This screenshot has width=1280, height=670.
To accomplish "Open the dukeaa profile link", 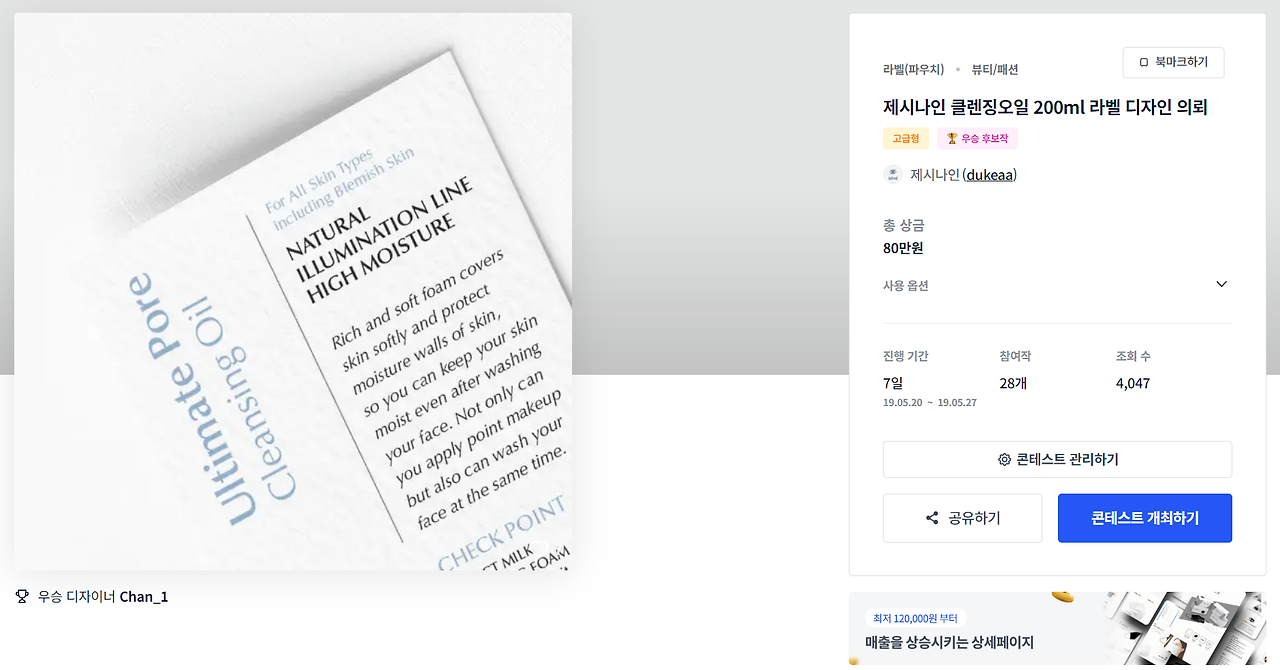I will coord(990,175).
